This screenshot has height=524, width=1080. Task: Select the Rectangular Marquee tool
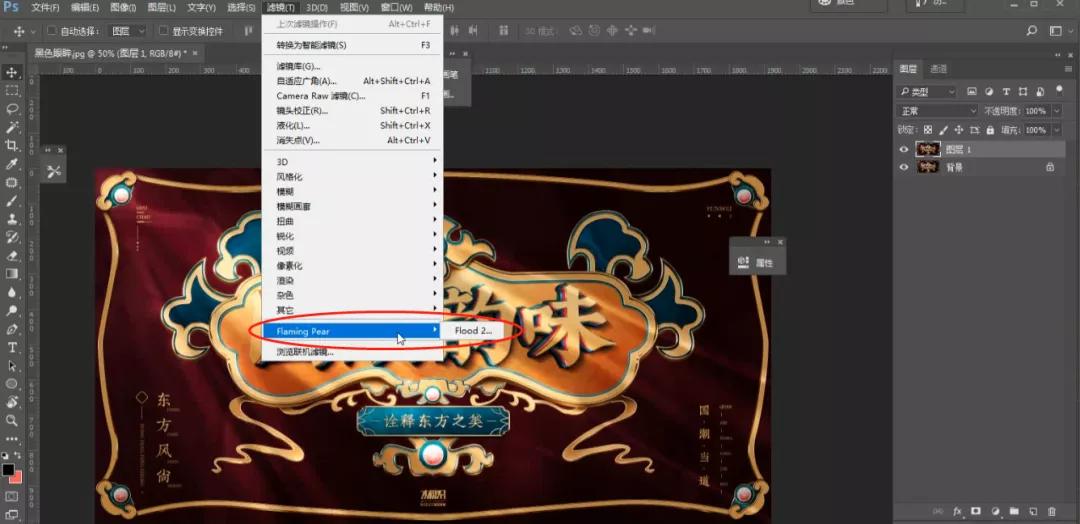[x=12, y=91]
